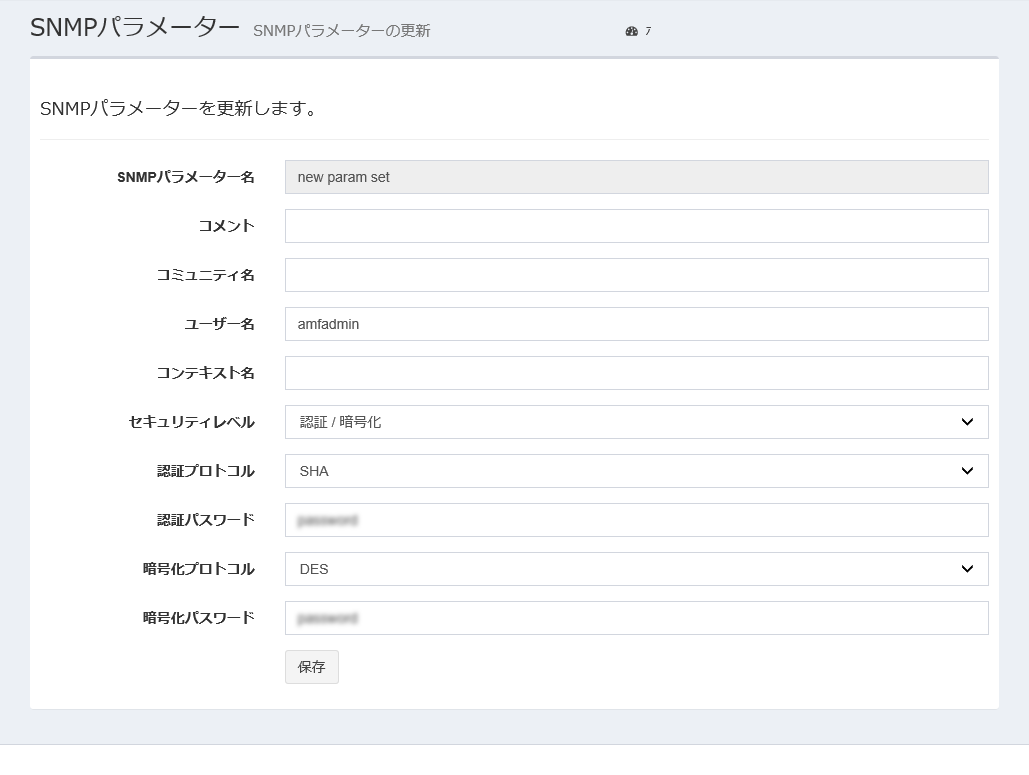
Task: Focus the コメント text field
Action: tap(636, 226)
